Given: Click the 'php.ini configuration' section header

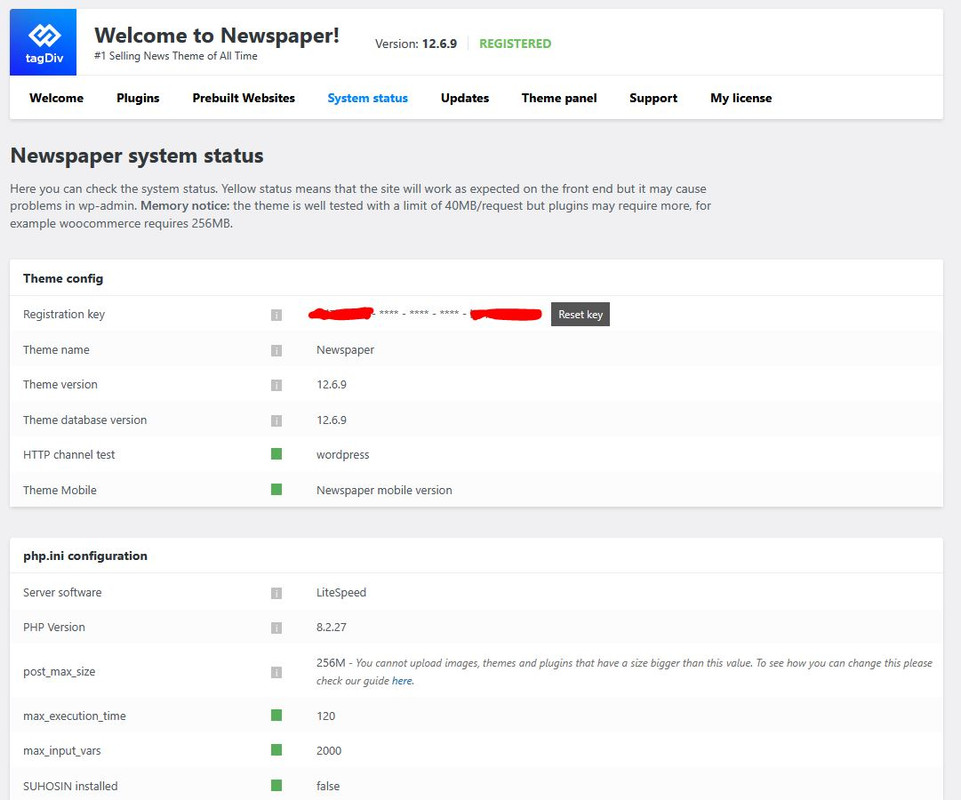Looking at the screenshot, I should [x=85, y=556].
